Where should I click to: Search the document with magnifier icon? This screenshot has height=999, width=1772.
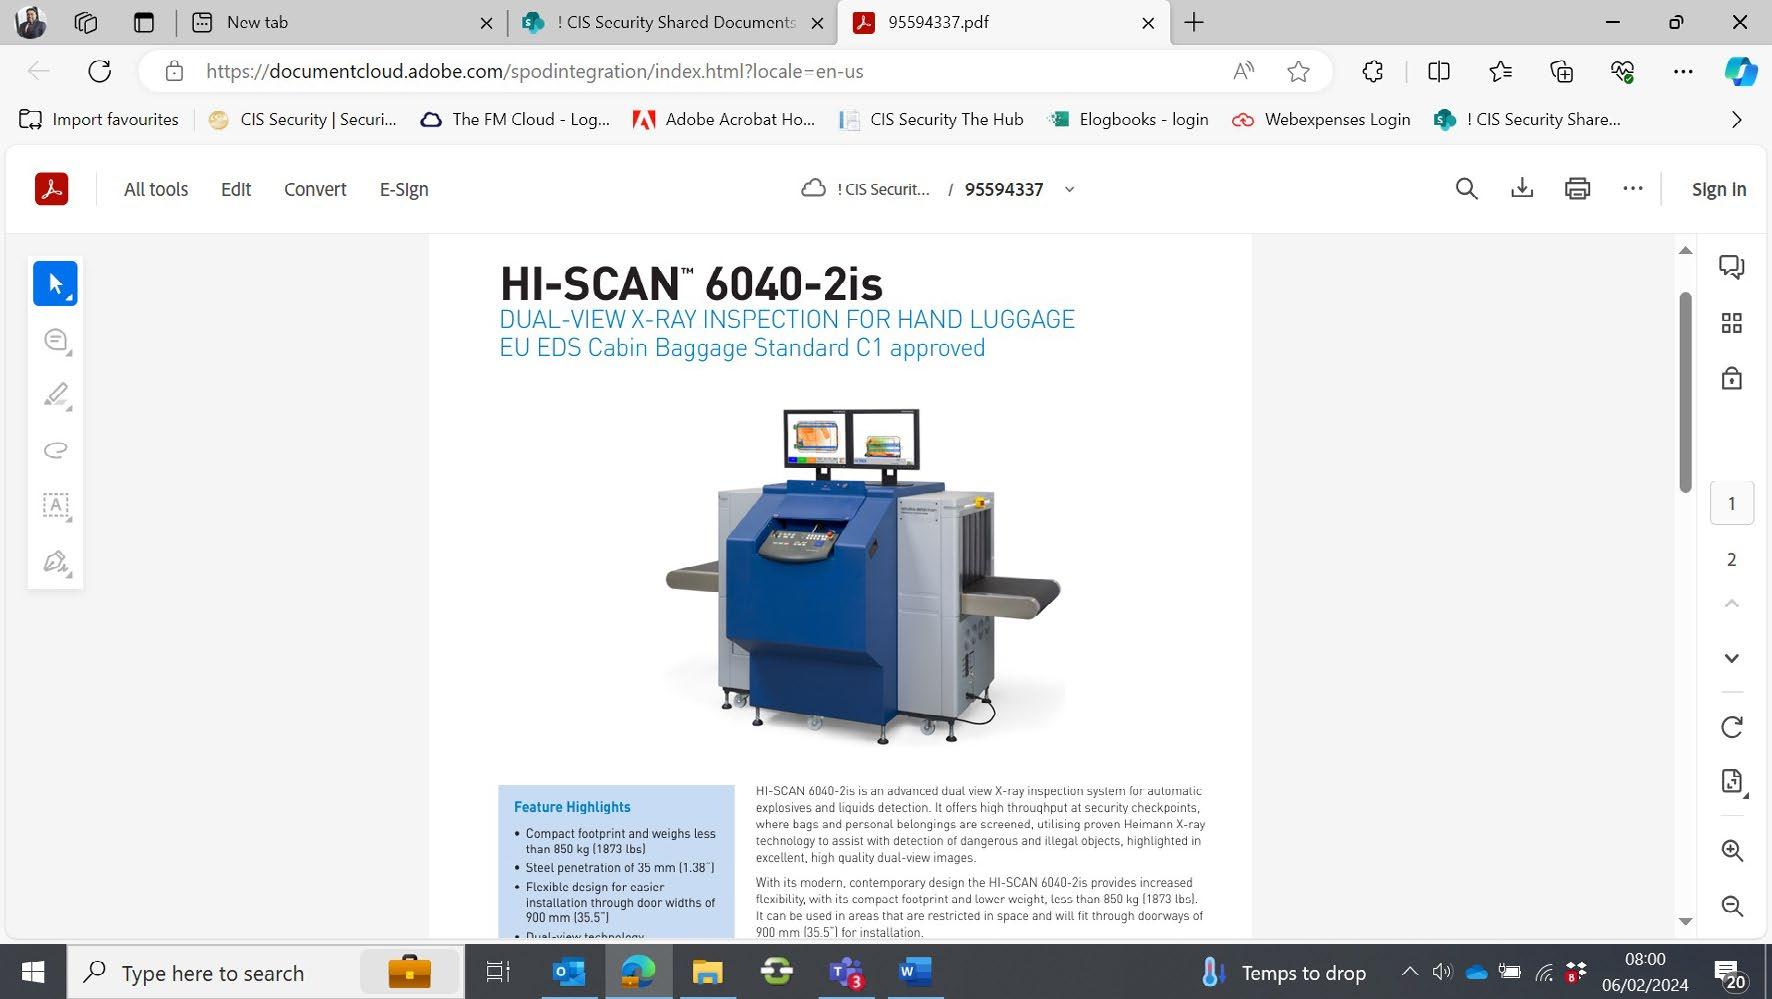tap(1466, 189)
